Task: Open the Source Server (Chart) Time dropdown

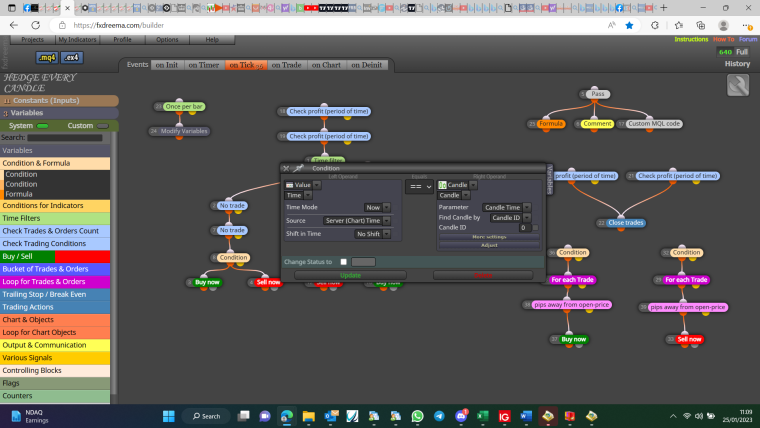Action: [357, 221]
